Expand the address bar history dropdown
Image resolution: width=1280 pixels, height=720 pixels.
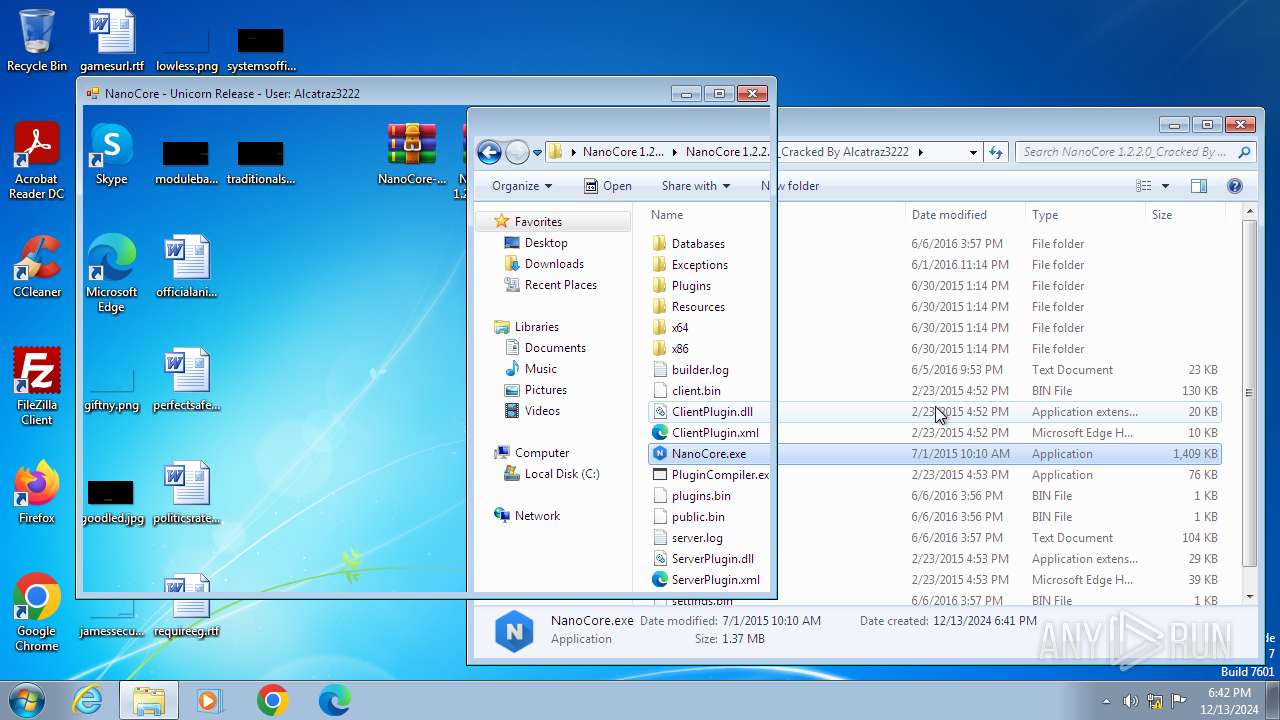pyautogui.click(x=973, y=152)
